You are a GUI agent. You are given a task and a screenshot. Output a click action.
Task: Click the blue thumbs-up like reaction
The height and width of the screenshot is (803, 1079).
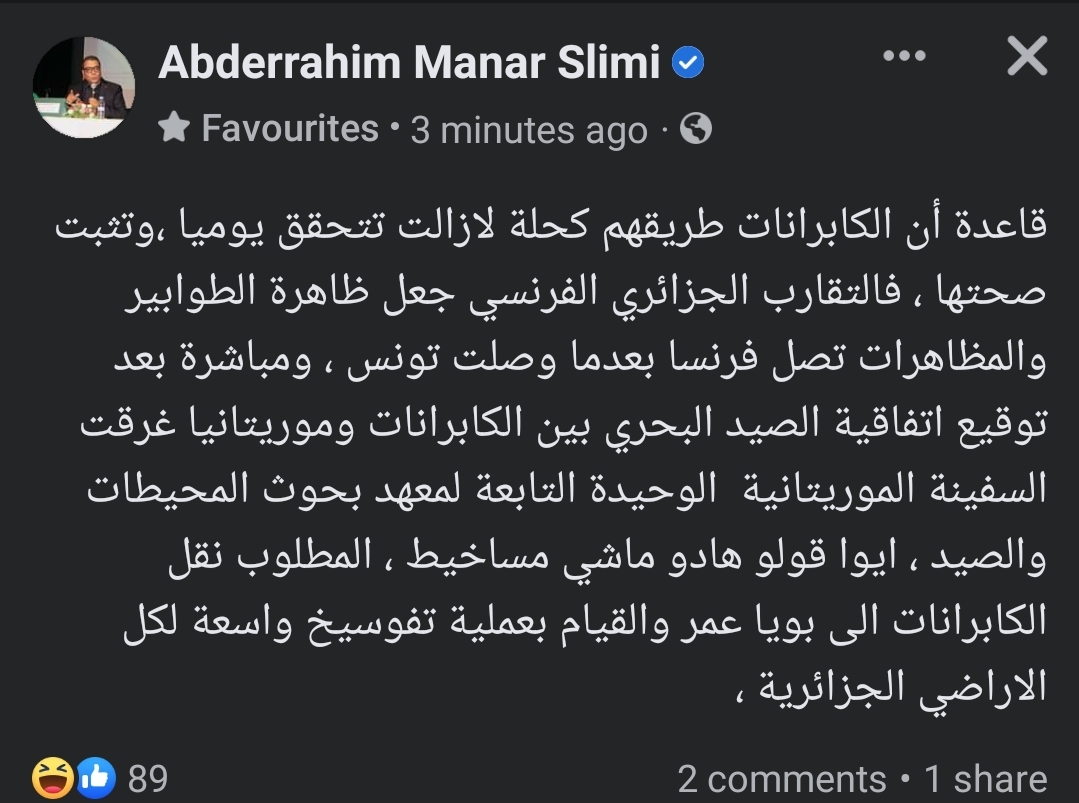(97, 777)
